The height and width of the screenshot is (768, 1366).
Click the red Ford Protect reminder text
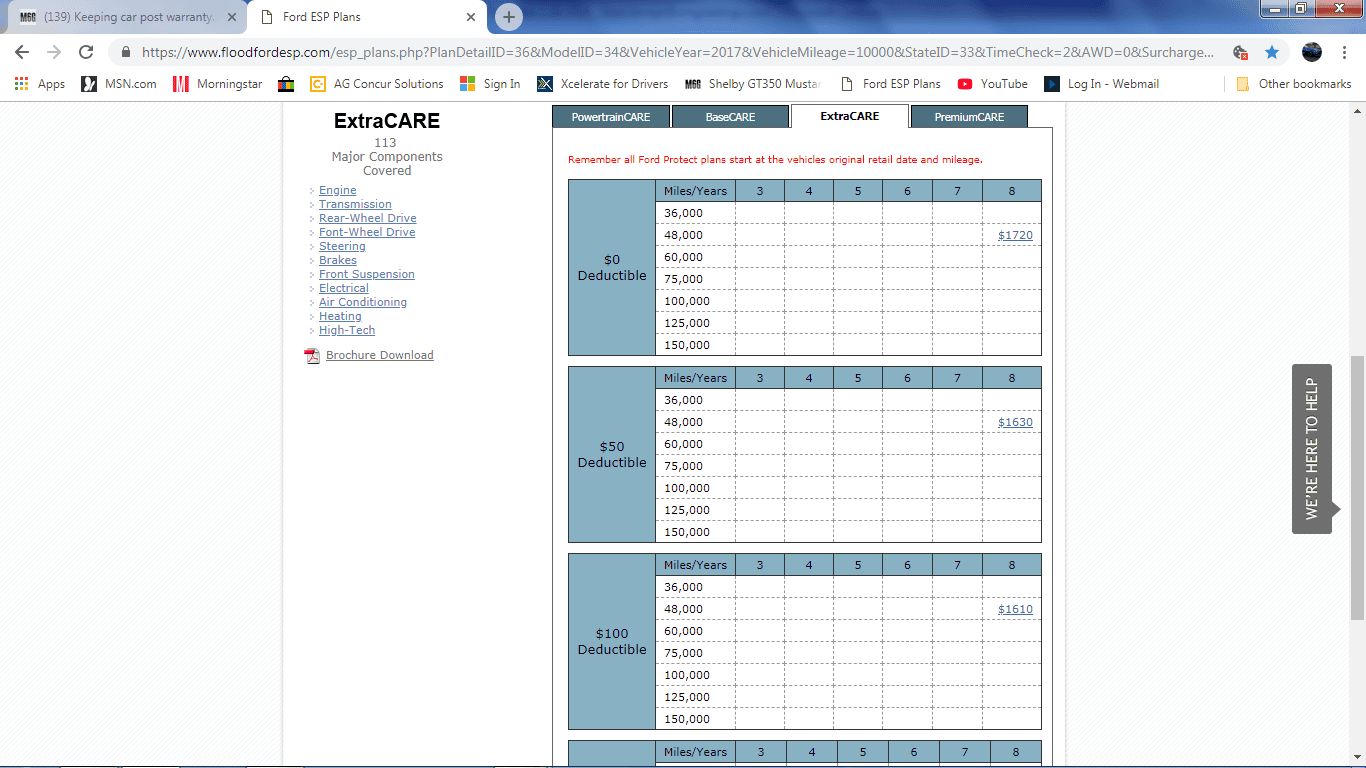775,160
